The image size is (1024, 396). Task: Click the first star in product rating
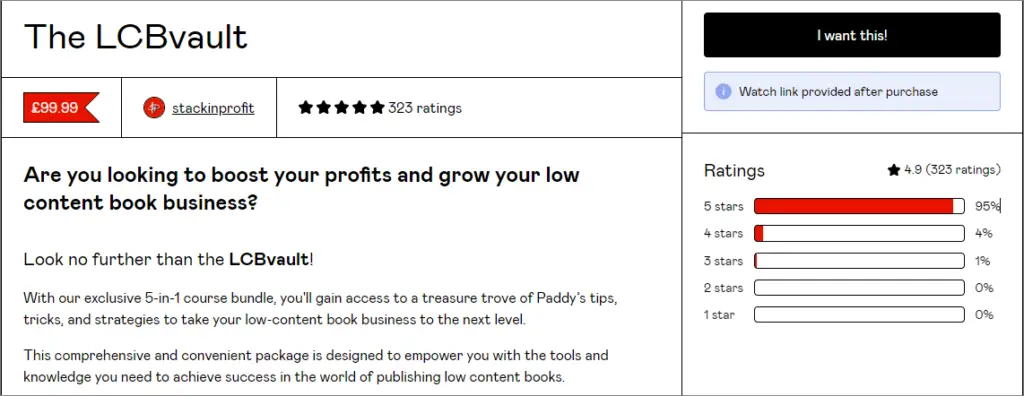tap(306, 108)
